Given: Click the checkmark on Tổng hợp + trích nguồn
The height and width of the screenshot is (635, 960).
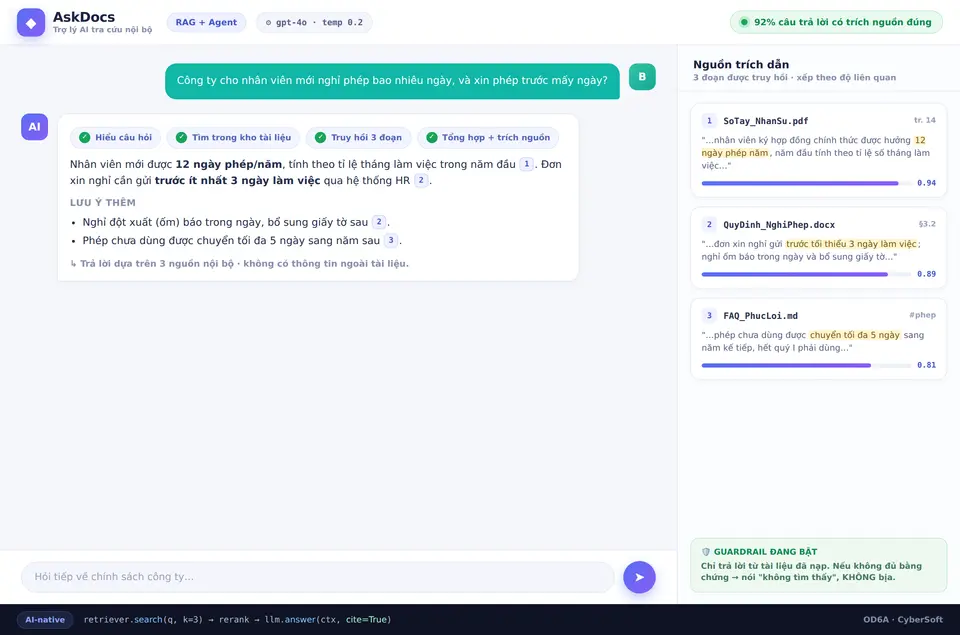Looking at the screenshot, I should click(x=432, y=137).
